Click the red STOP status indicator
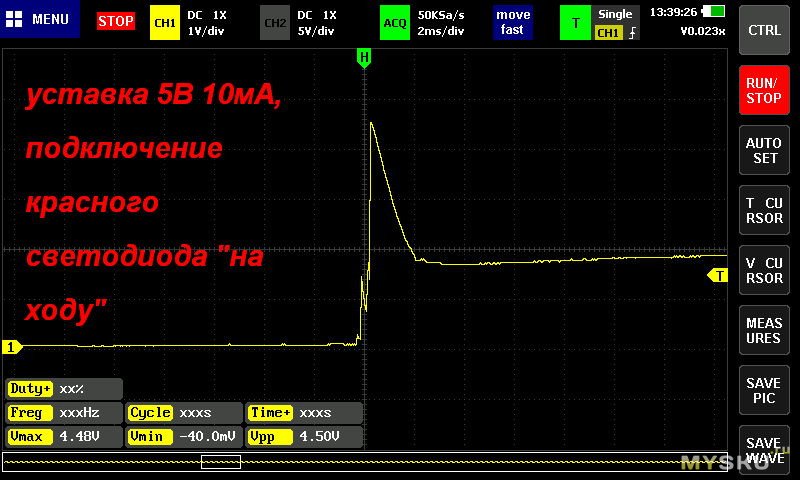Image resolution: width=800 pixels, height=480 pixels. click(116, 21)
